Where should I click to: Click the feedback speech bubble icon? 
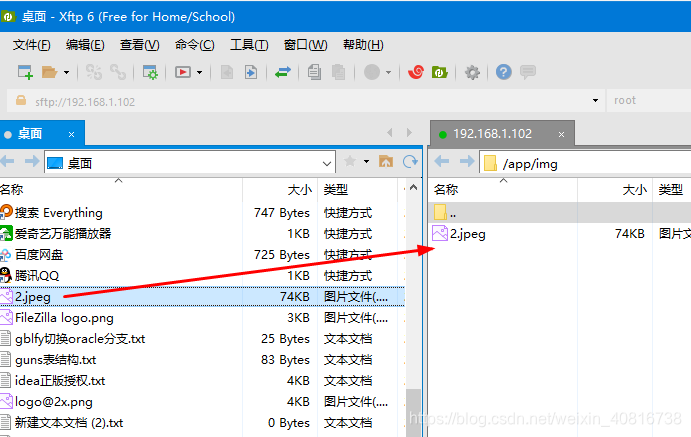click(528, 72)
